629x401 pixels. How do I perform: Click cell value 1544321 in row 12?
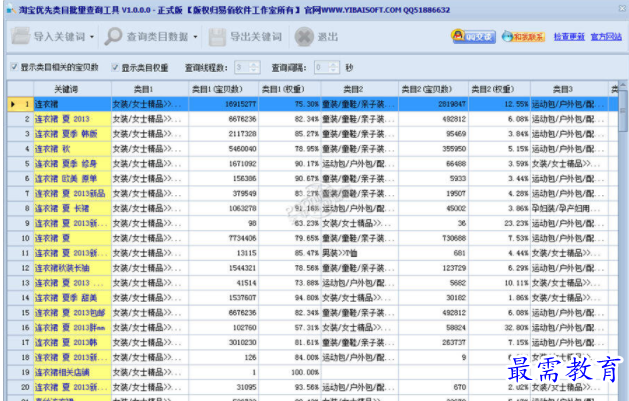223,268
